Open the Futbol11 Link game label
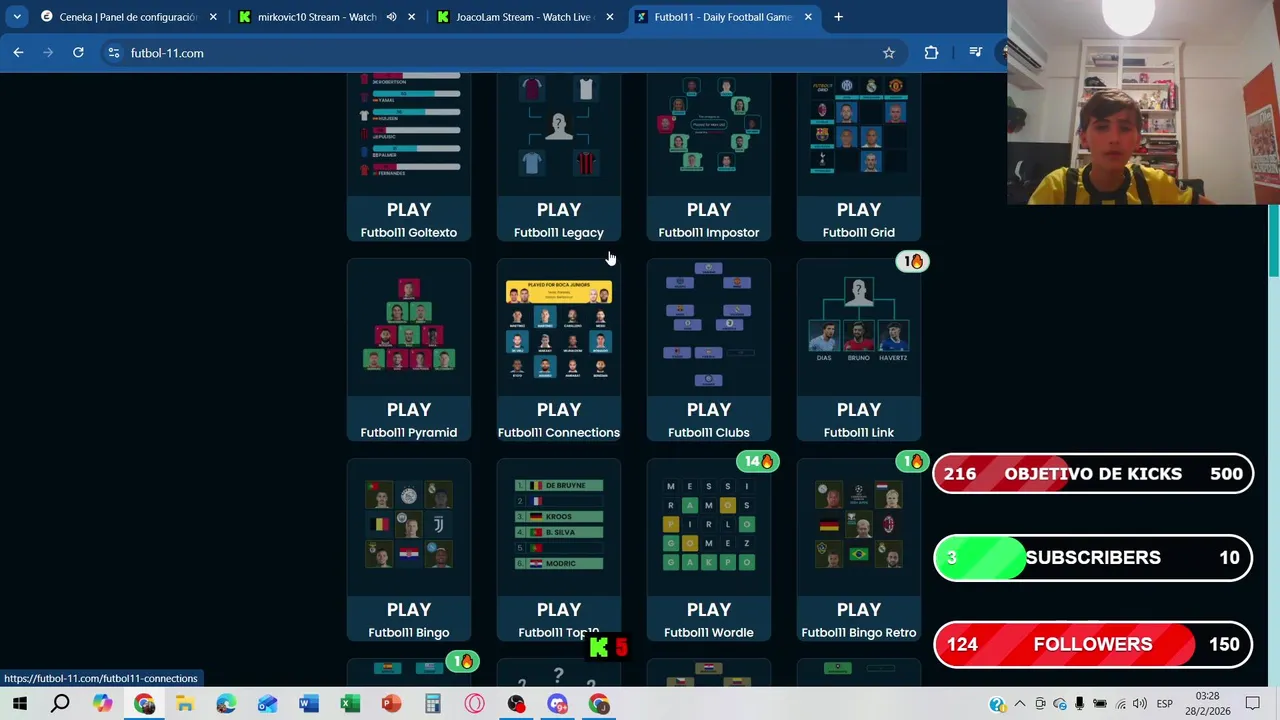The image size is (1280, 720). 859,432
